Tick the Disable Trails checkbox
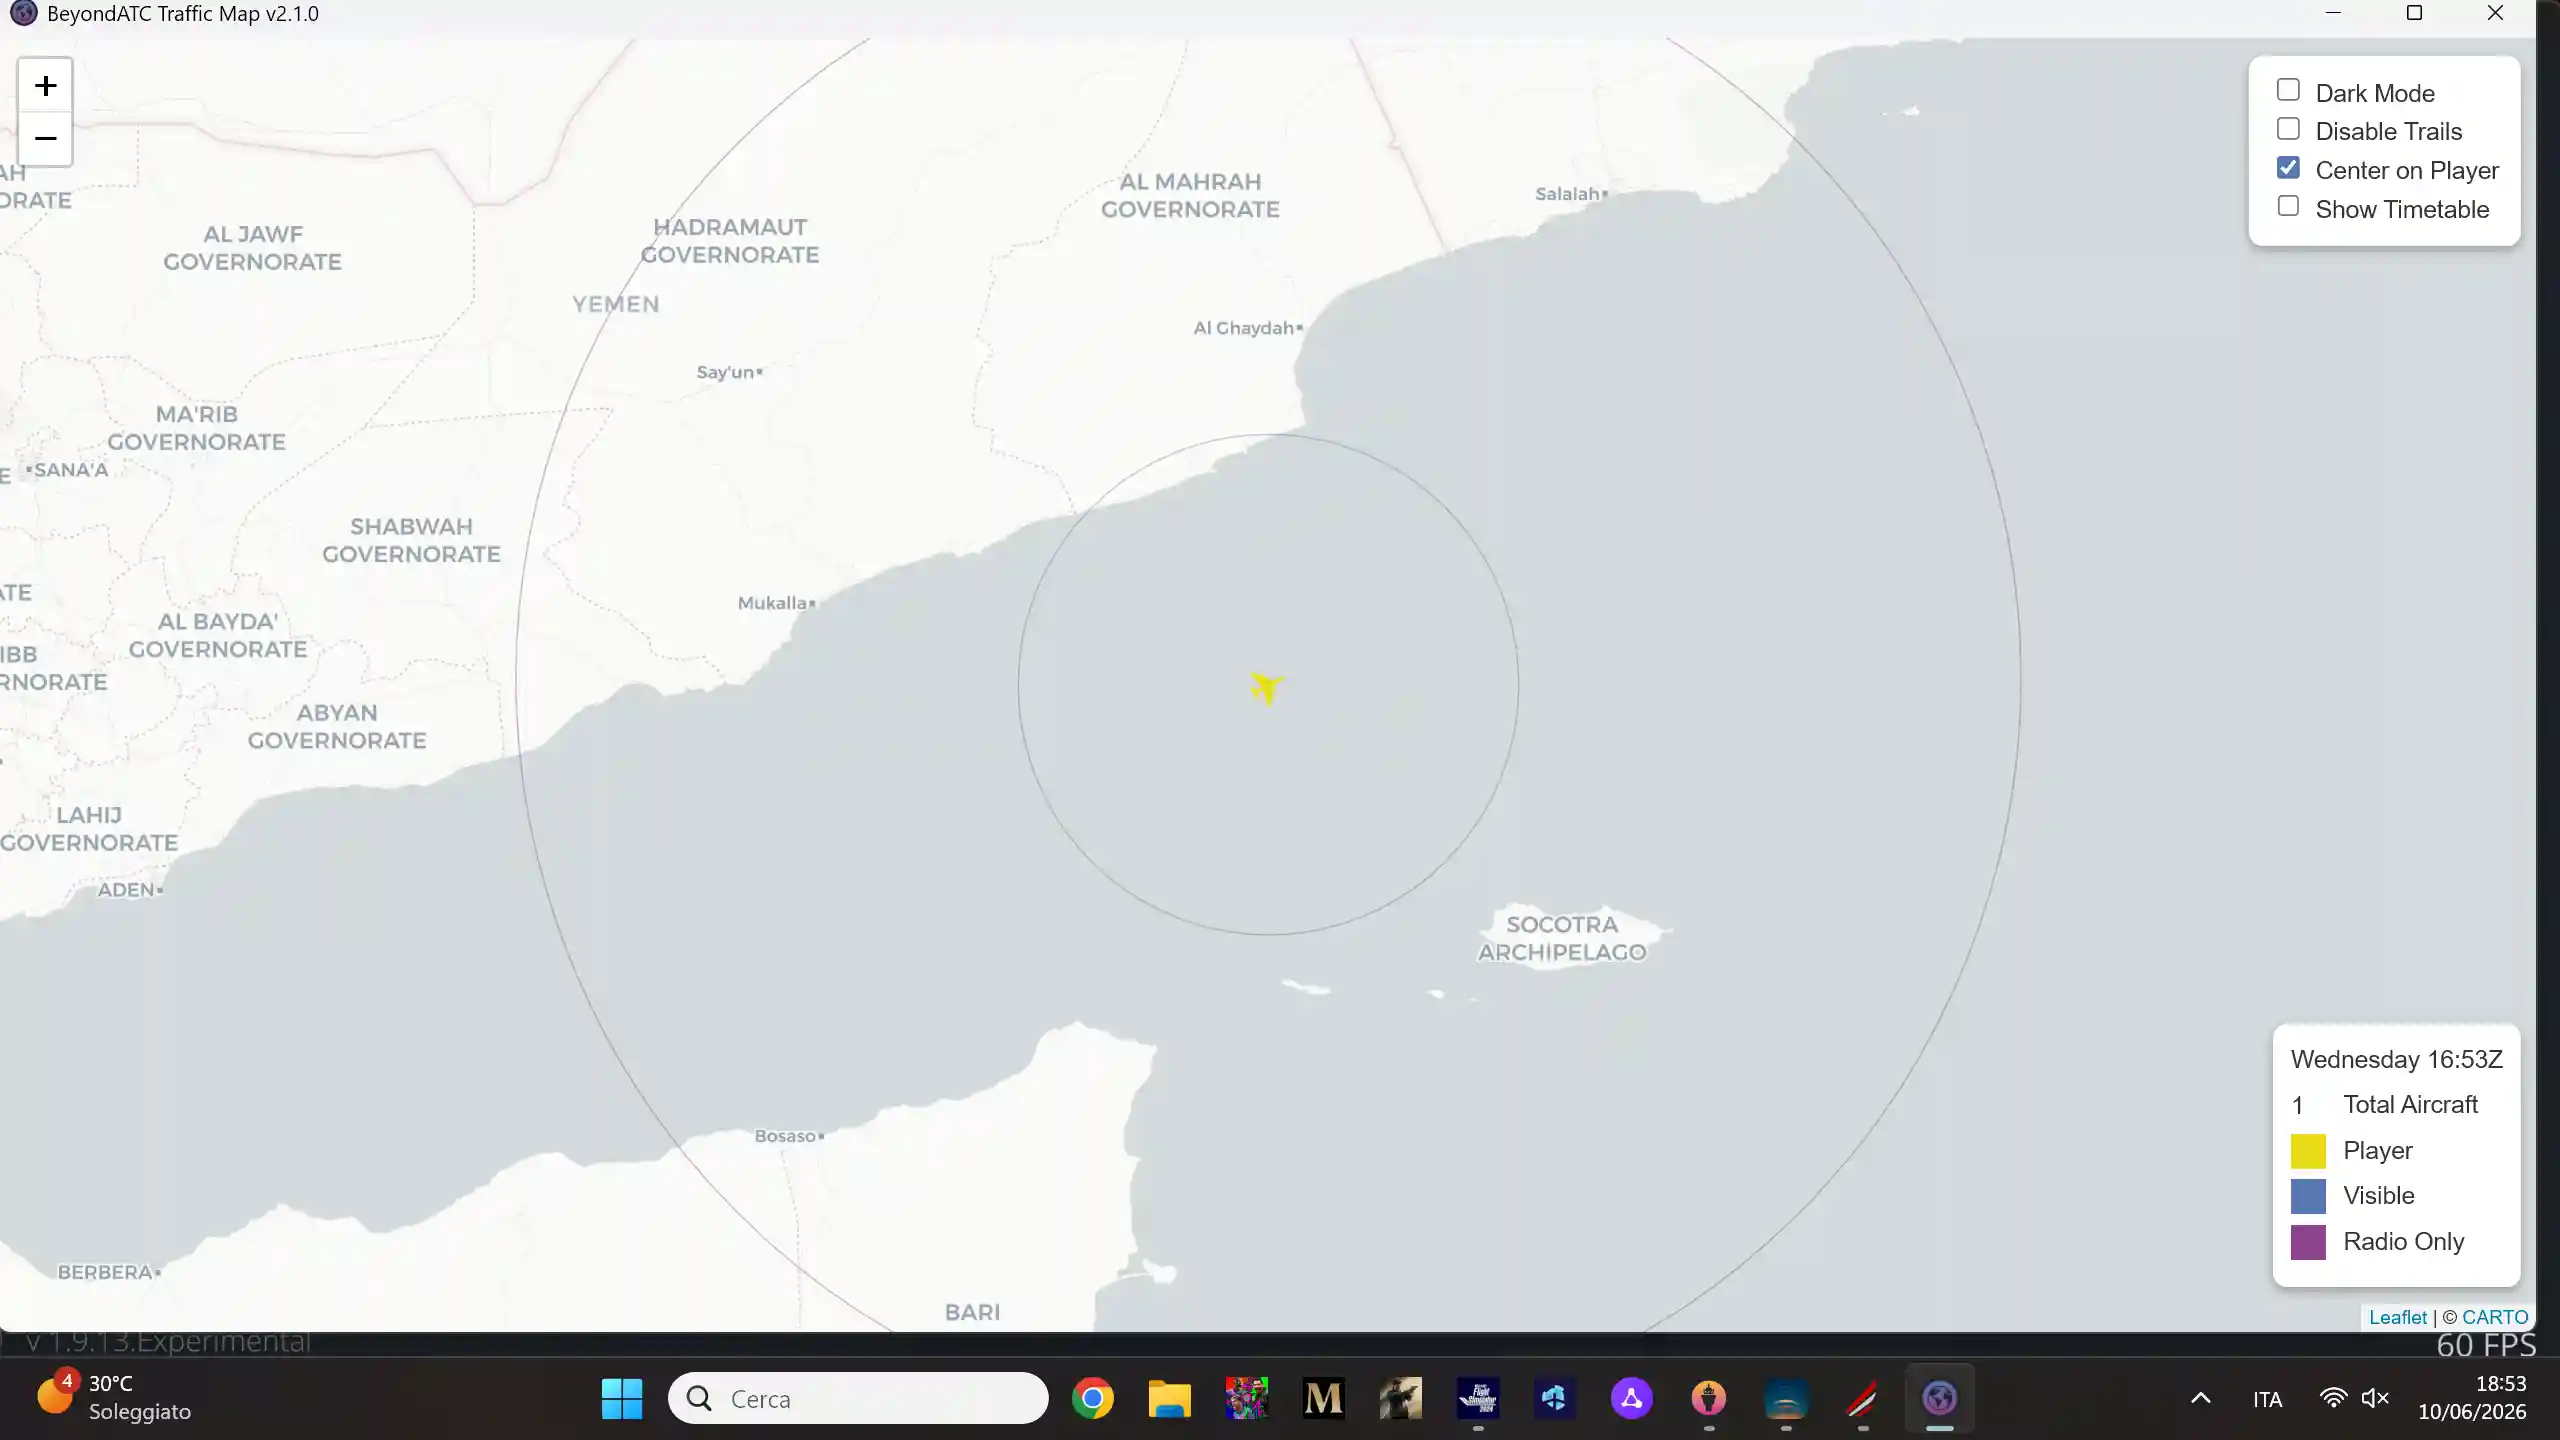Screen dimensions: 2560x1440 click(2288, 129)
